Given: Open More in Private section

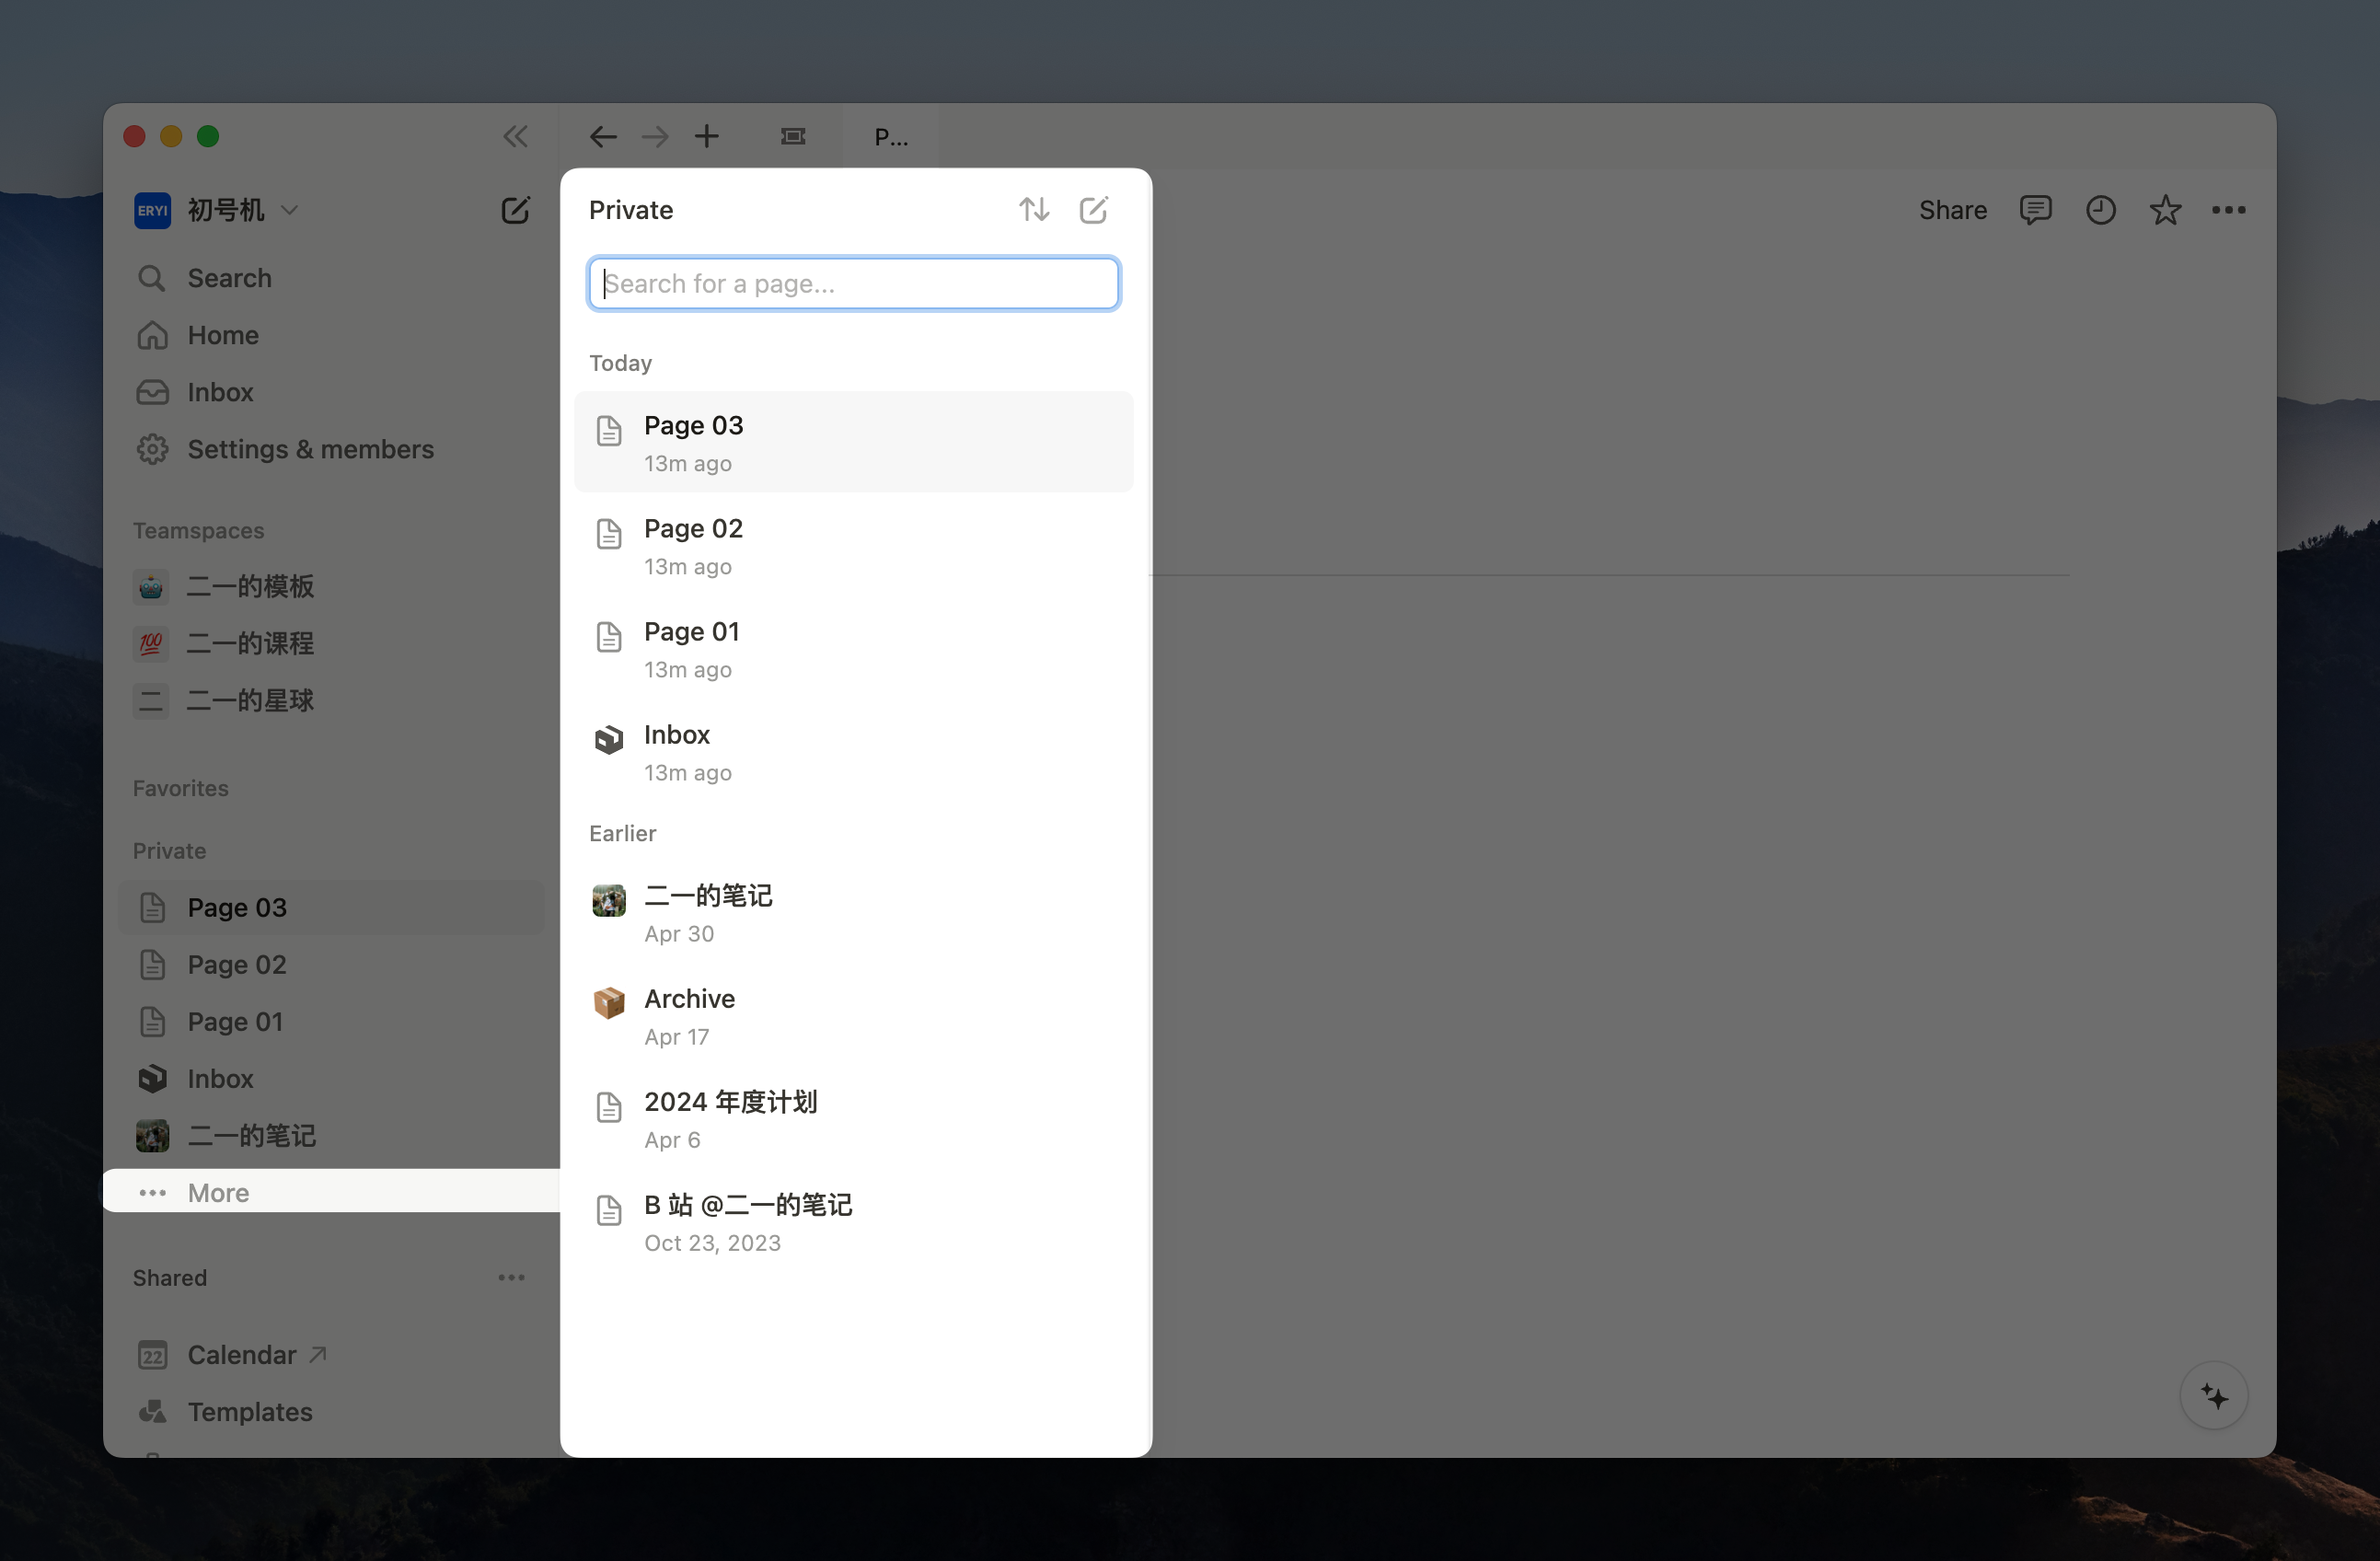Looking at the screenshot, I should pyautogui.click(x=218, y=1192).
